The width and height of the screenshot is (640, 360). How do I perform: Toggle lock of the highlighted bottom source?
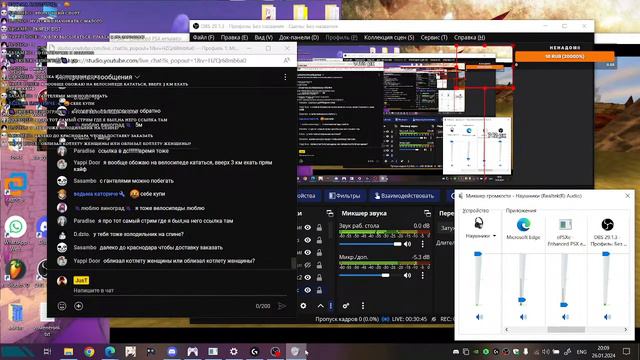319,290
